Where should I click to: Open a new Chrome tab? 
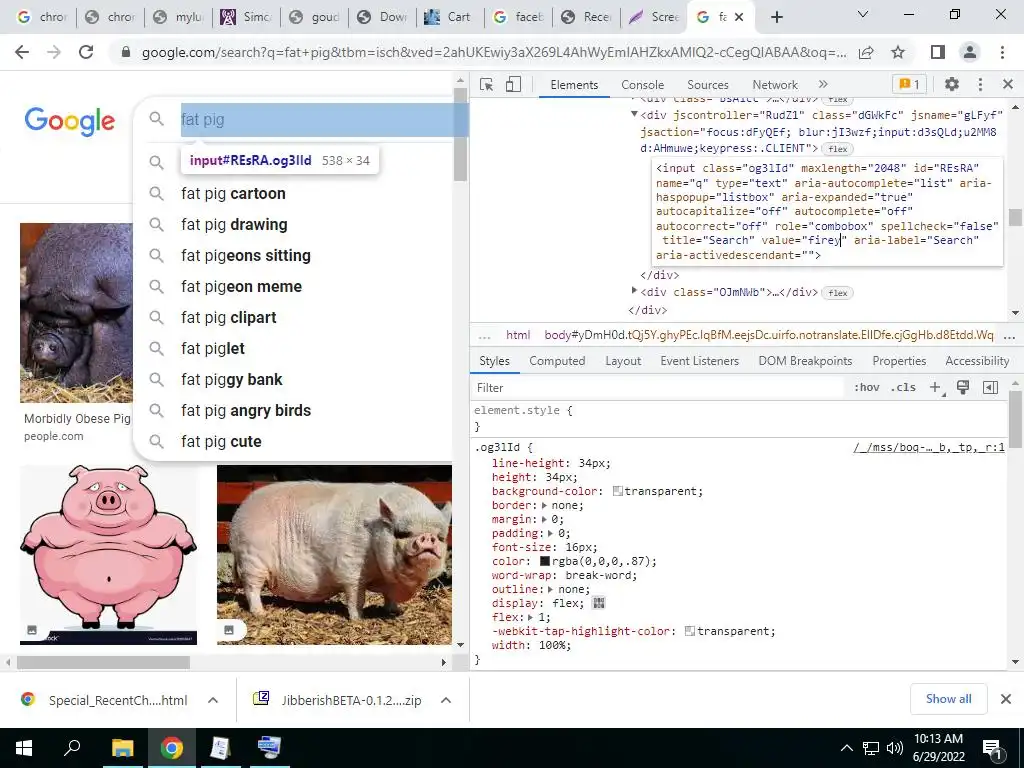[x=776, y=17]
